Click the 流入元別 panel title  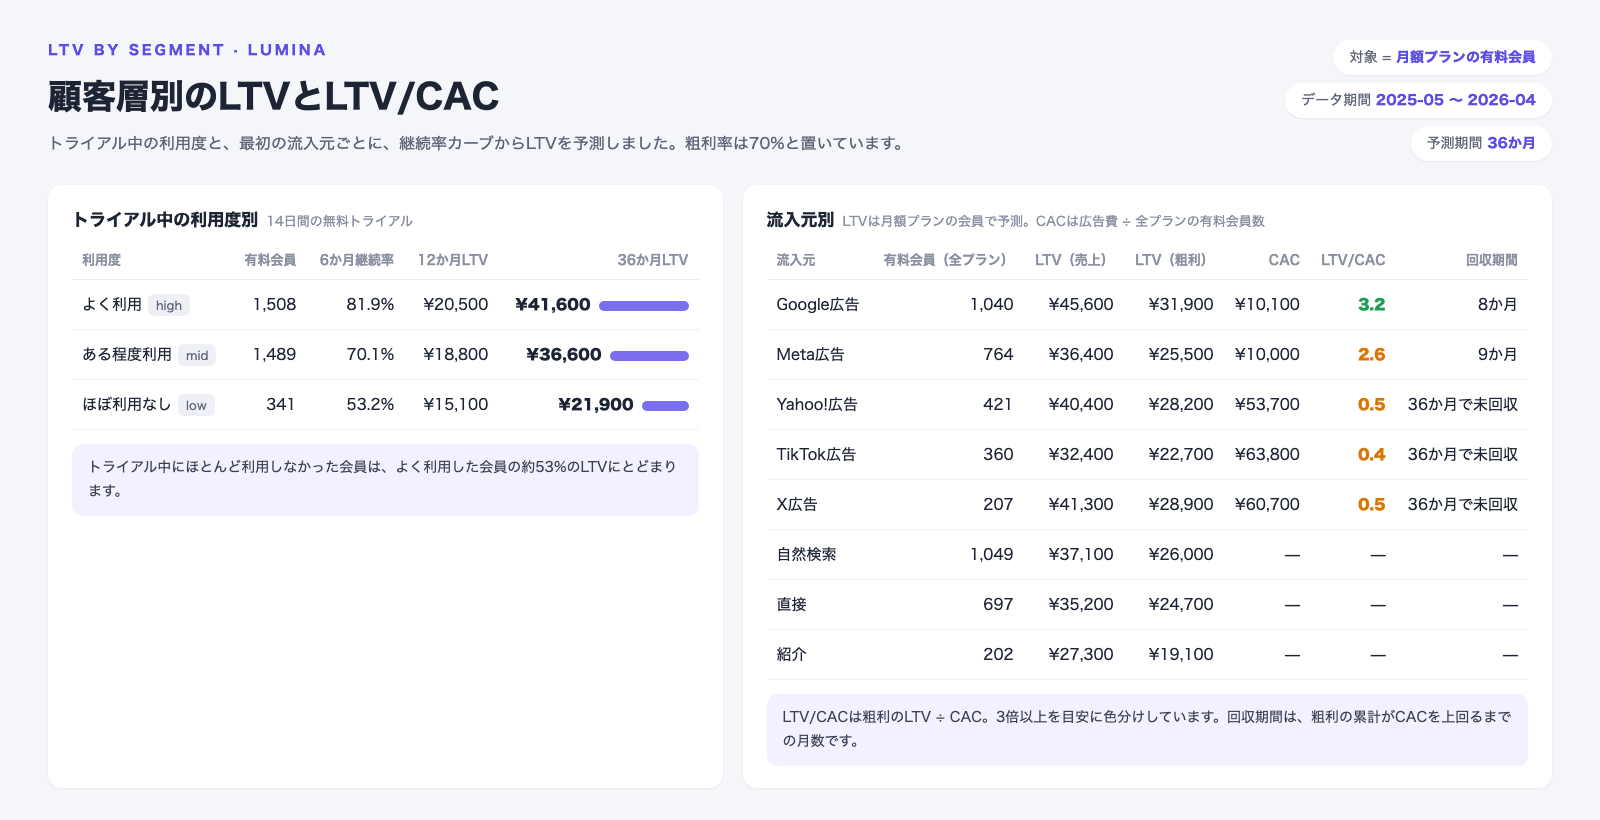coord(800,220)
